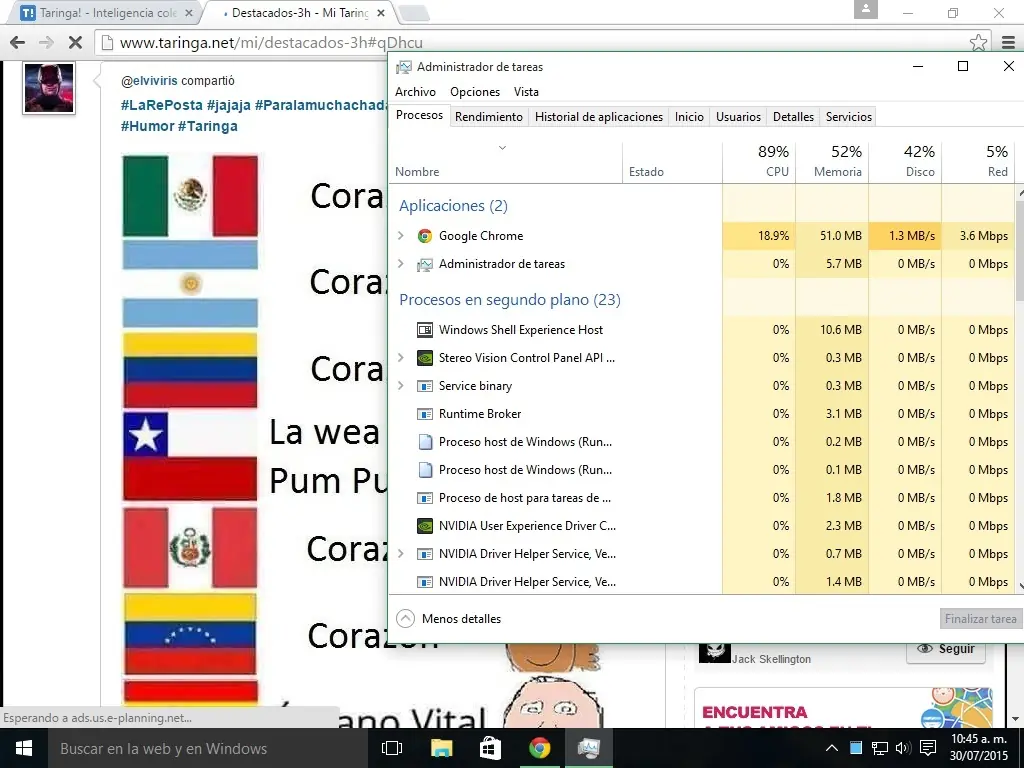Image resolution: width=1024 pixels, height=768 pixels.
Task: Click the Seguir button in Taringa
Action: coord(946,648)
